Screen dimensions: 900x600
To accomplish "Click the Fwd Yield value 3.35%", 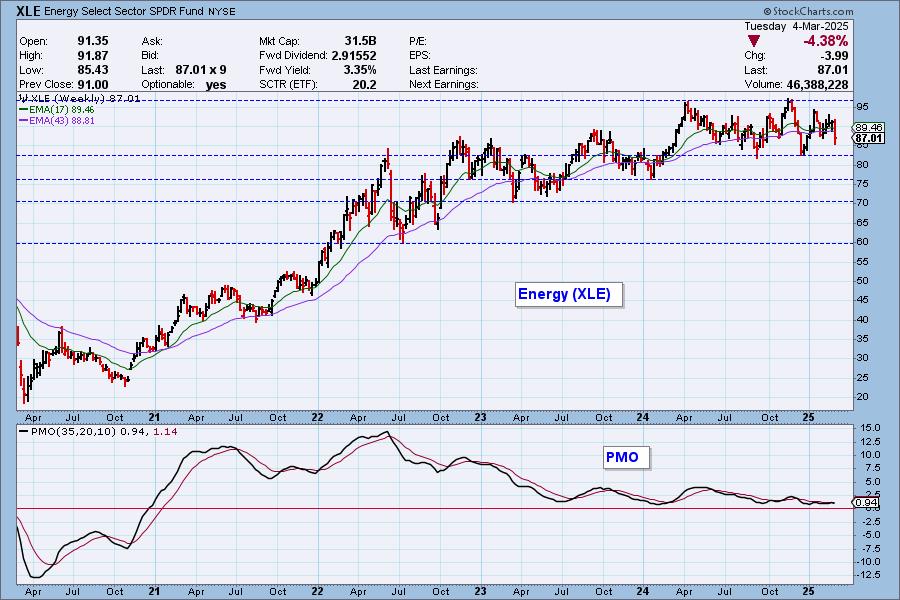I will coord(360,70).
